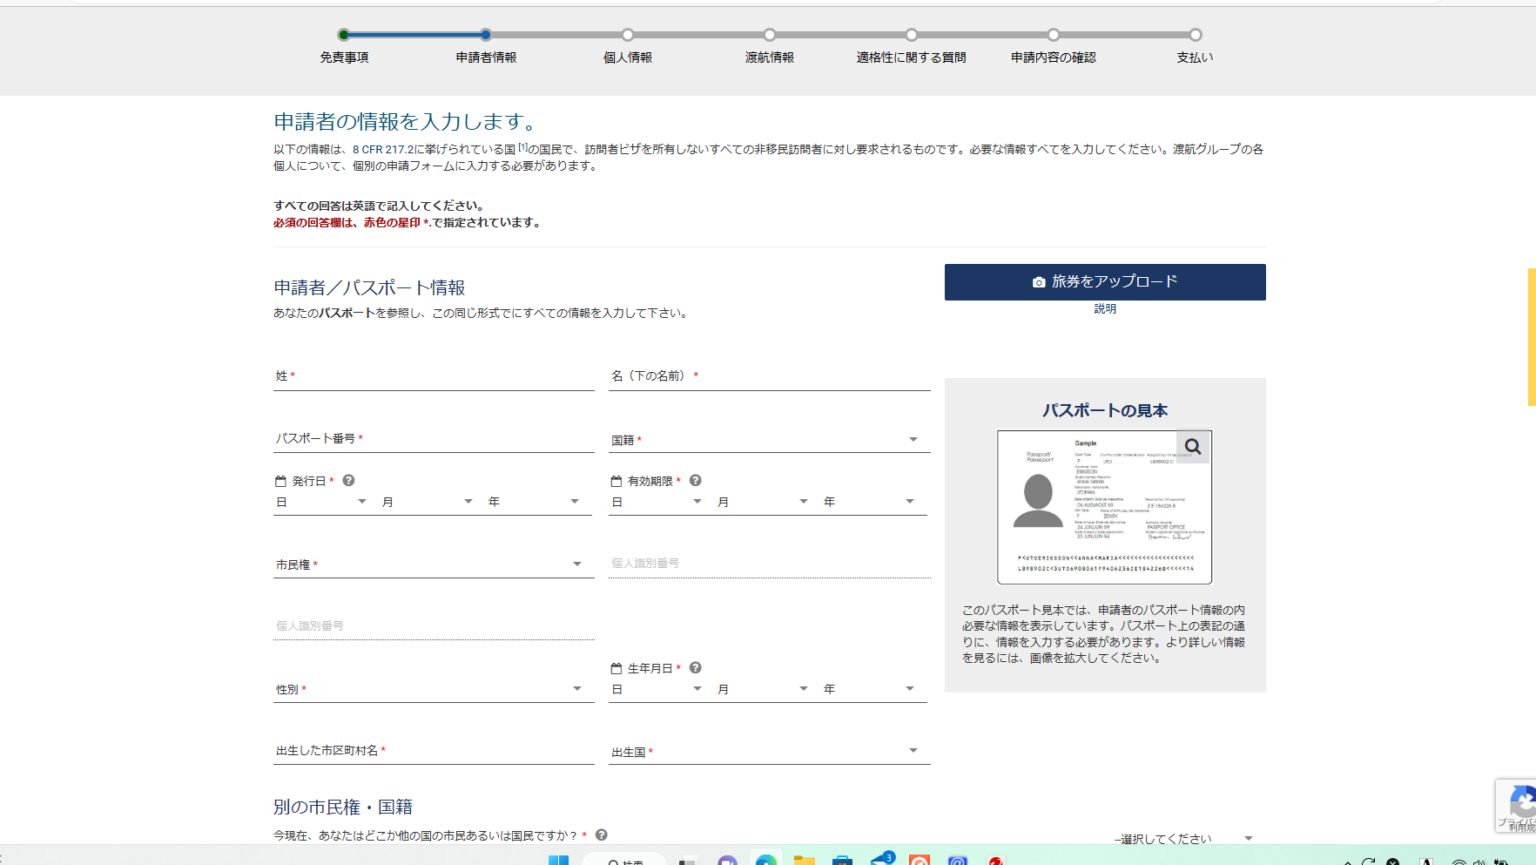Image resolution: width=1536 pixels, height=865 pixels.
Task: Open the help tooltip for 生年月日
Action: (x=695, y=668)
